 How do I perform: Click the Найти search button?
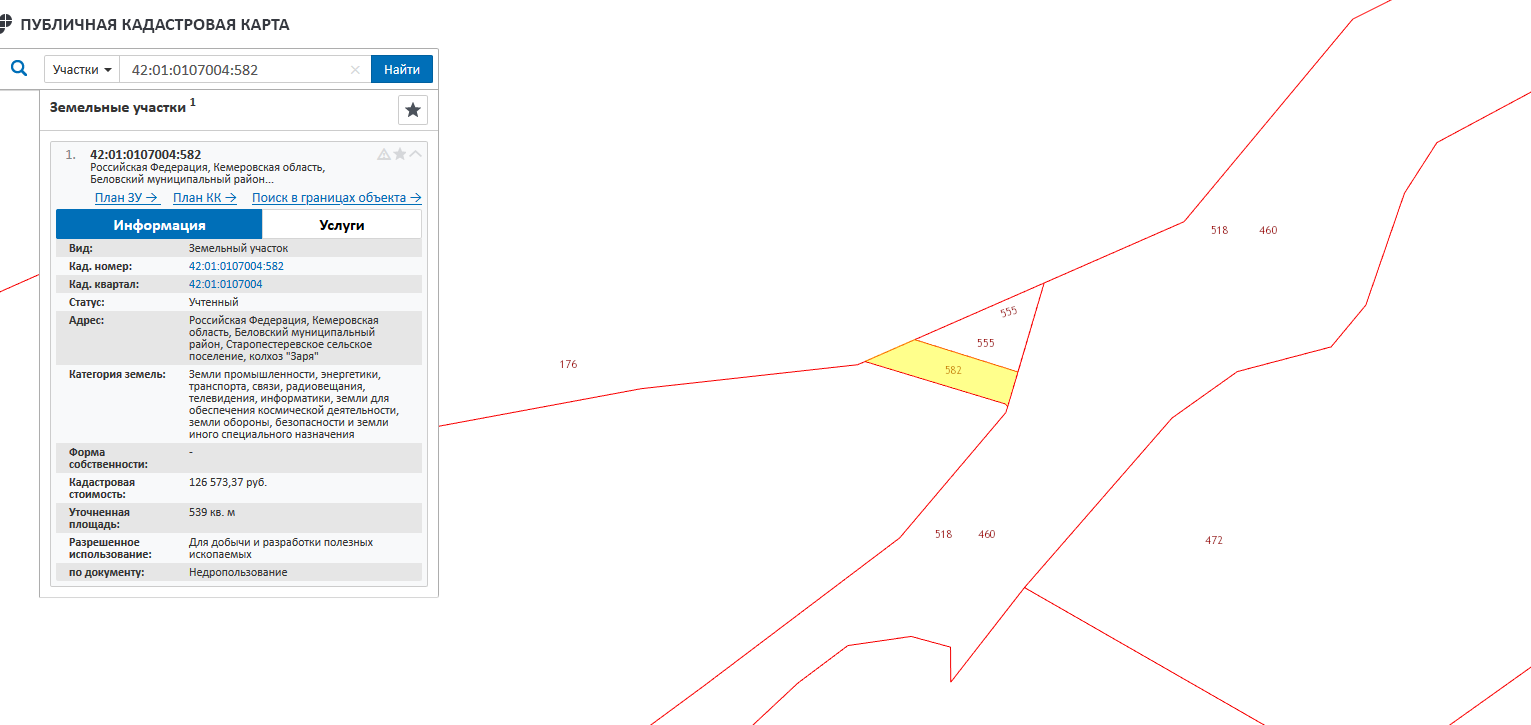pos(402,70)
